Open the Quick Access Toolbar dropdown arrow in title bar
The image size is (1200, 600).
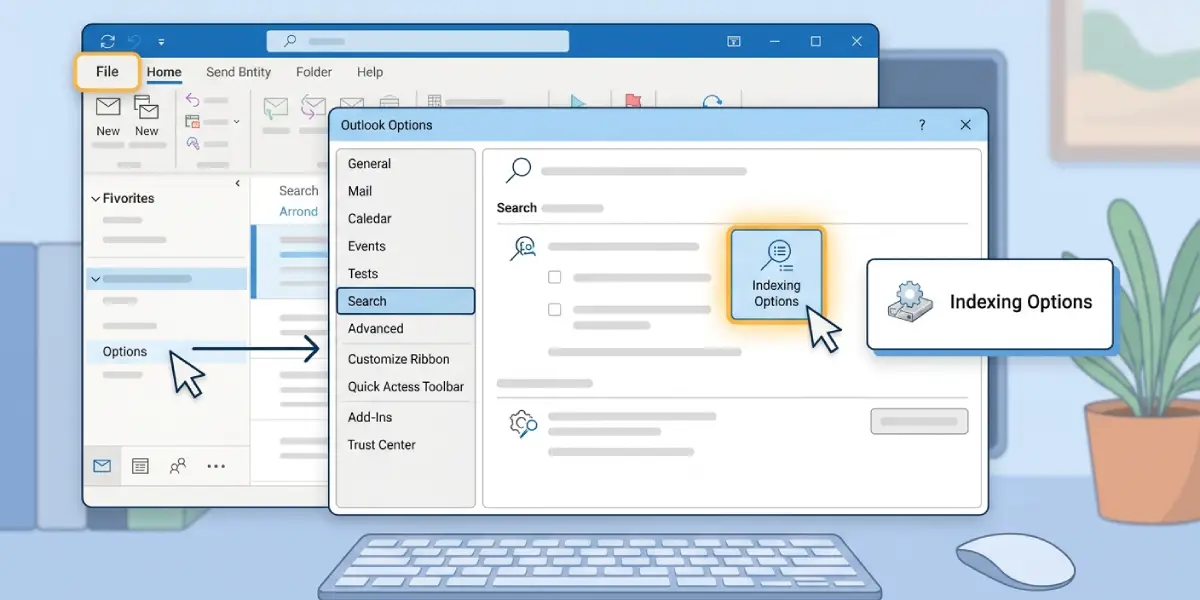point(162,42)
